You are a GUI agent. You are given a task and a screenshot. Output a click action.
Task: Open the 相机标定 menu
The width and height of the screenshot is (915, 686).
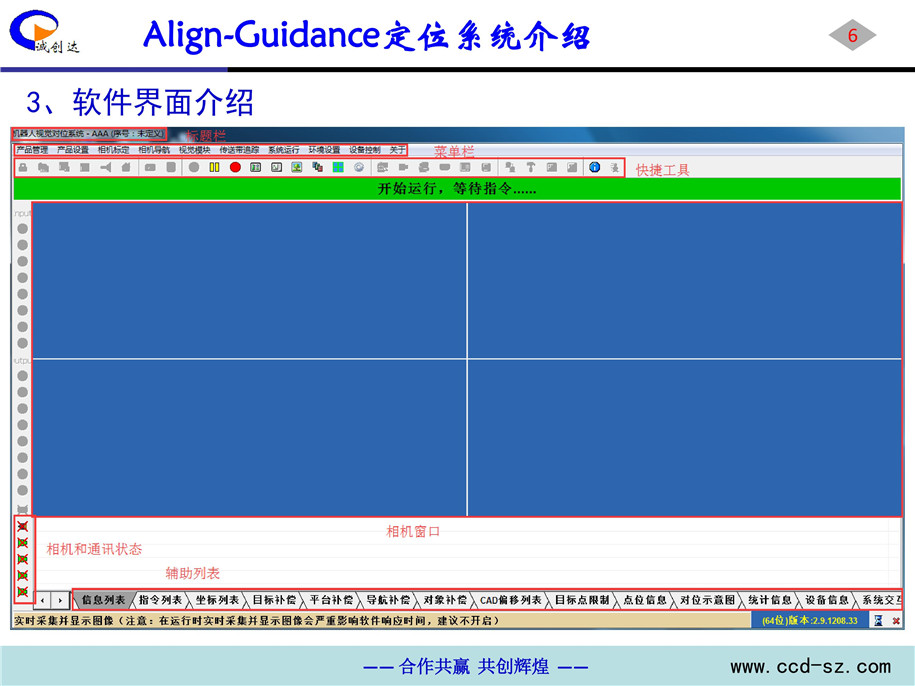click(113, 150)
